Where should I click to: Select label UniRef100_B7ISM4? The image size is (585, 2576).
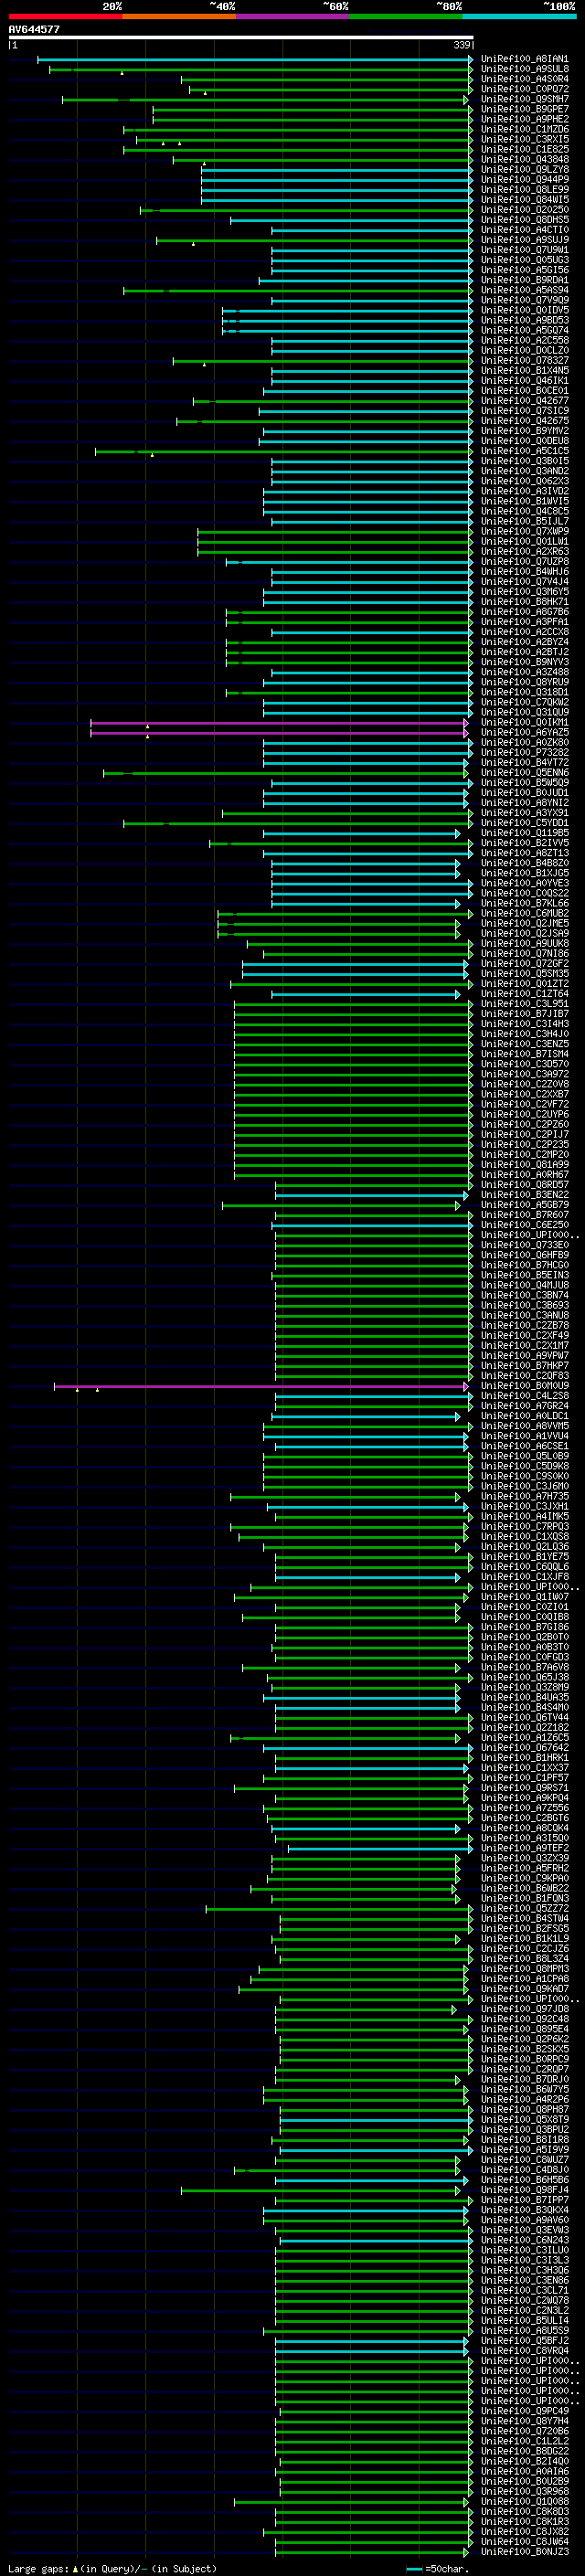pyautogui.click(x=525, y=1054)
